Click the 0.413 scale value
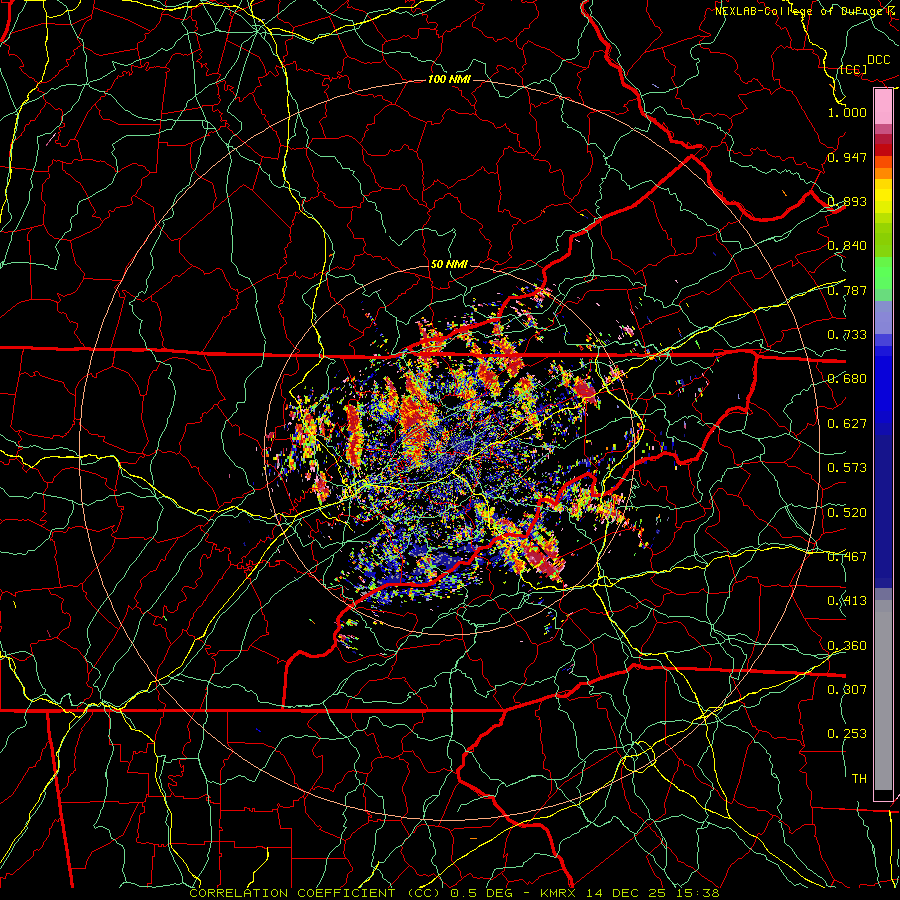Viewport: 900px width, 900px height. (x=847, y=601)
